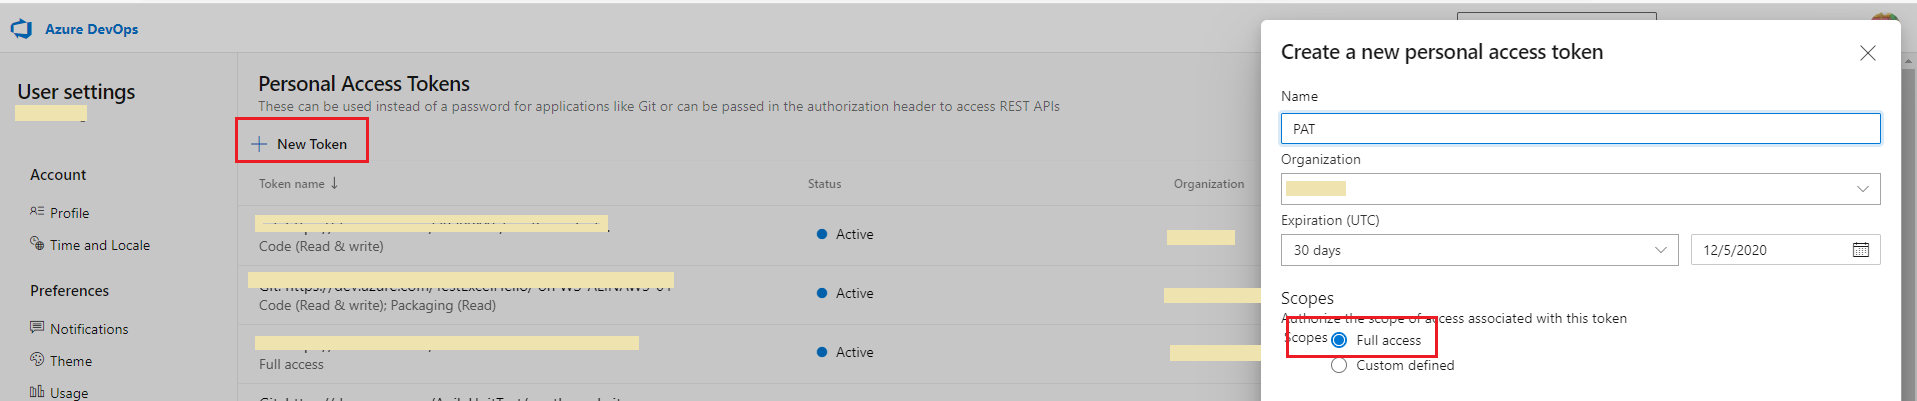
Task: Click the Usage chart icon
Action: pos(37,392)
